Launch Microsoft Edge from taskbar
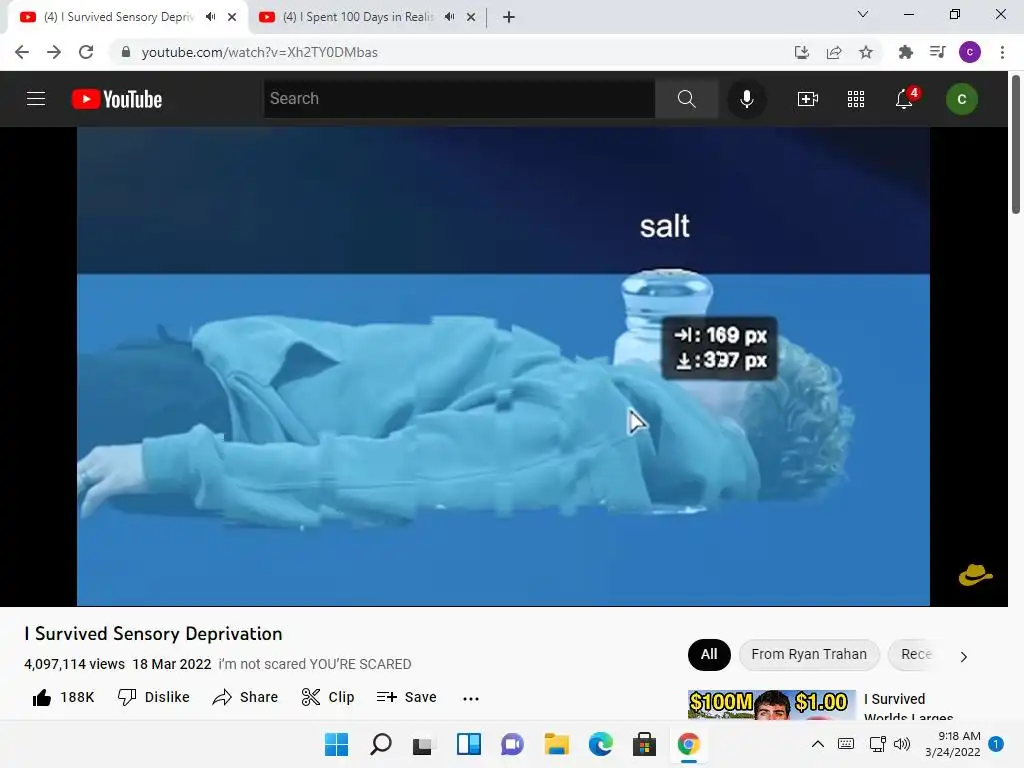 [600, 744]
